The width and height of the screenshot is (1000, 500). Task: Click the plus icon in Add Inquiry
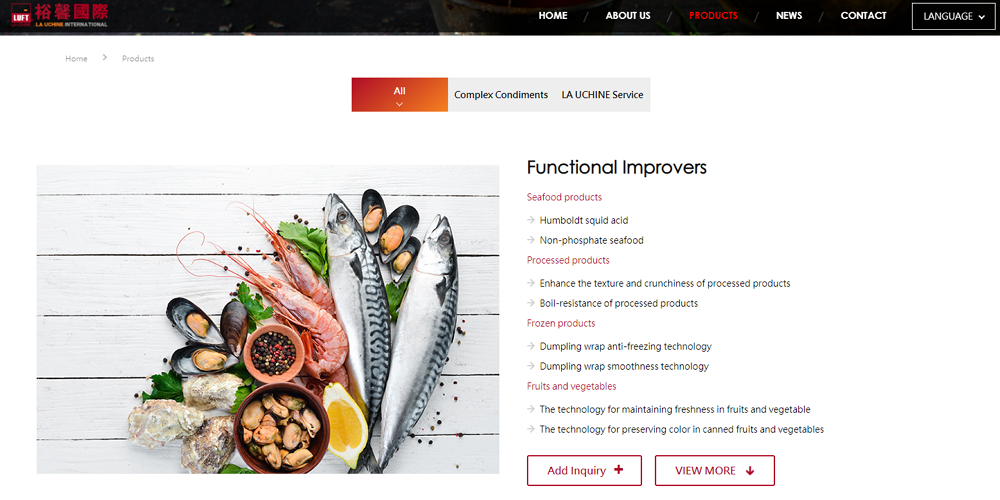pyautogui.click(x=618, y=470)
